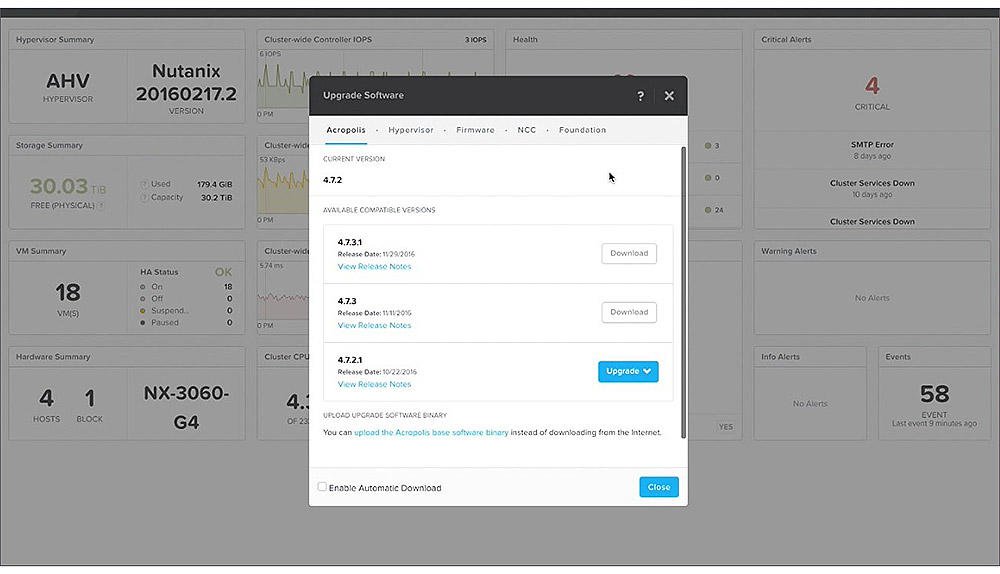View Release Notes for 4.7.2.1

(x=374, y=384)
